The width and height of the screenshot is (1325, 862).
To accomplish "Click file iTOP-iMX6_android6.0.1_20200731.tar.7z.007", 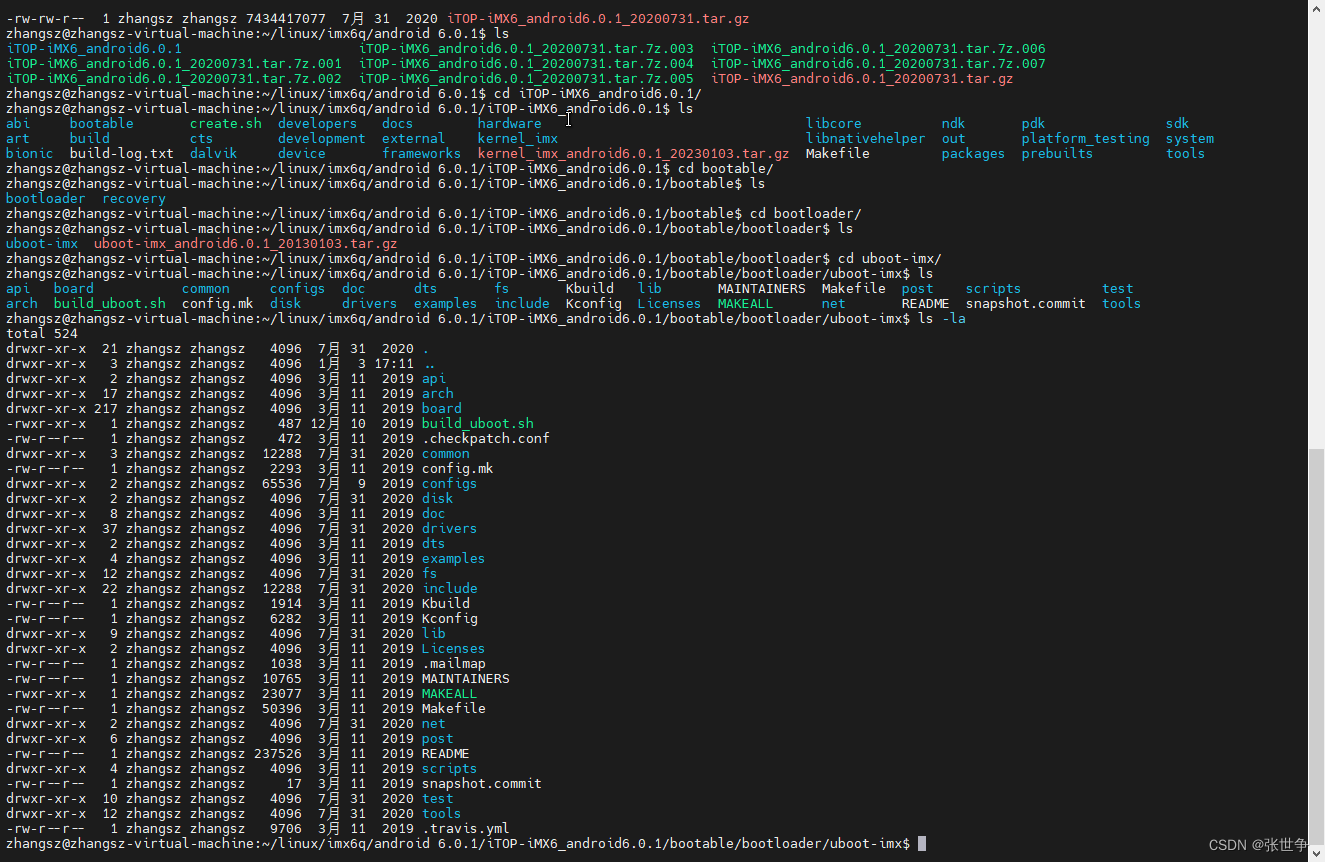I will click(878, 64).
